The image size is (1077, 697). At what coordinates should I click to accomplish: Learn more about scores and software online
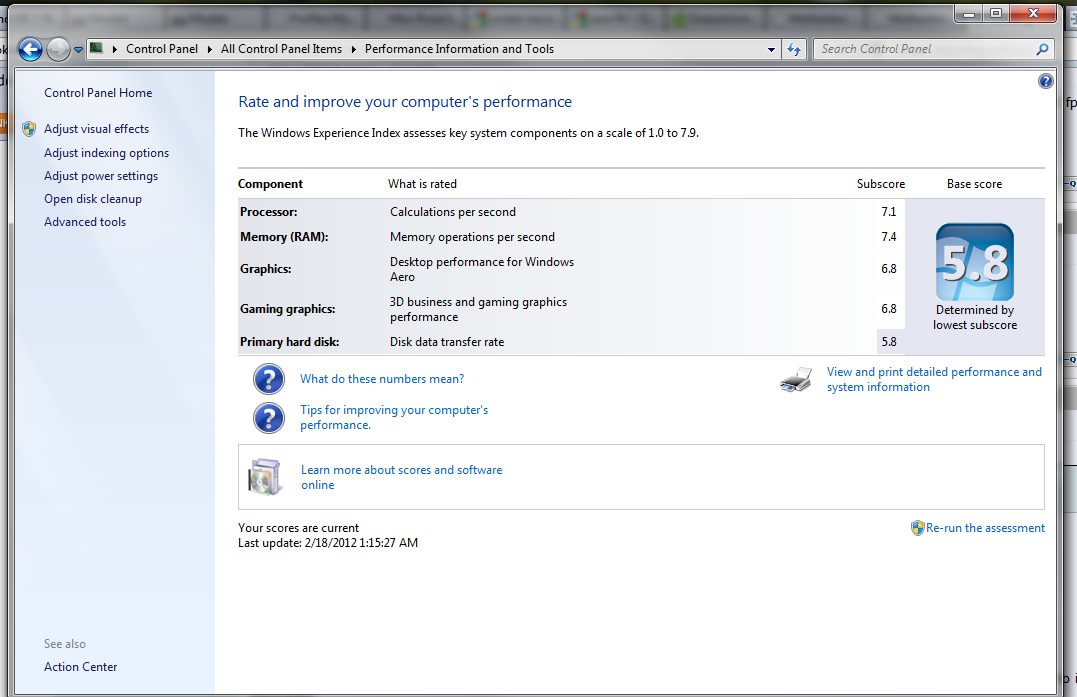click(x=402, y=477)
